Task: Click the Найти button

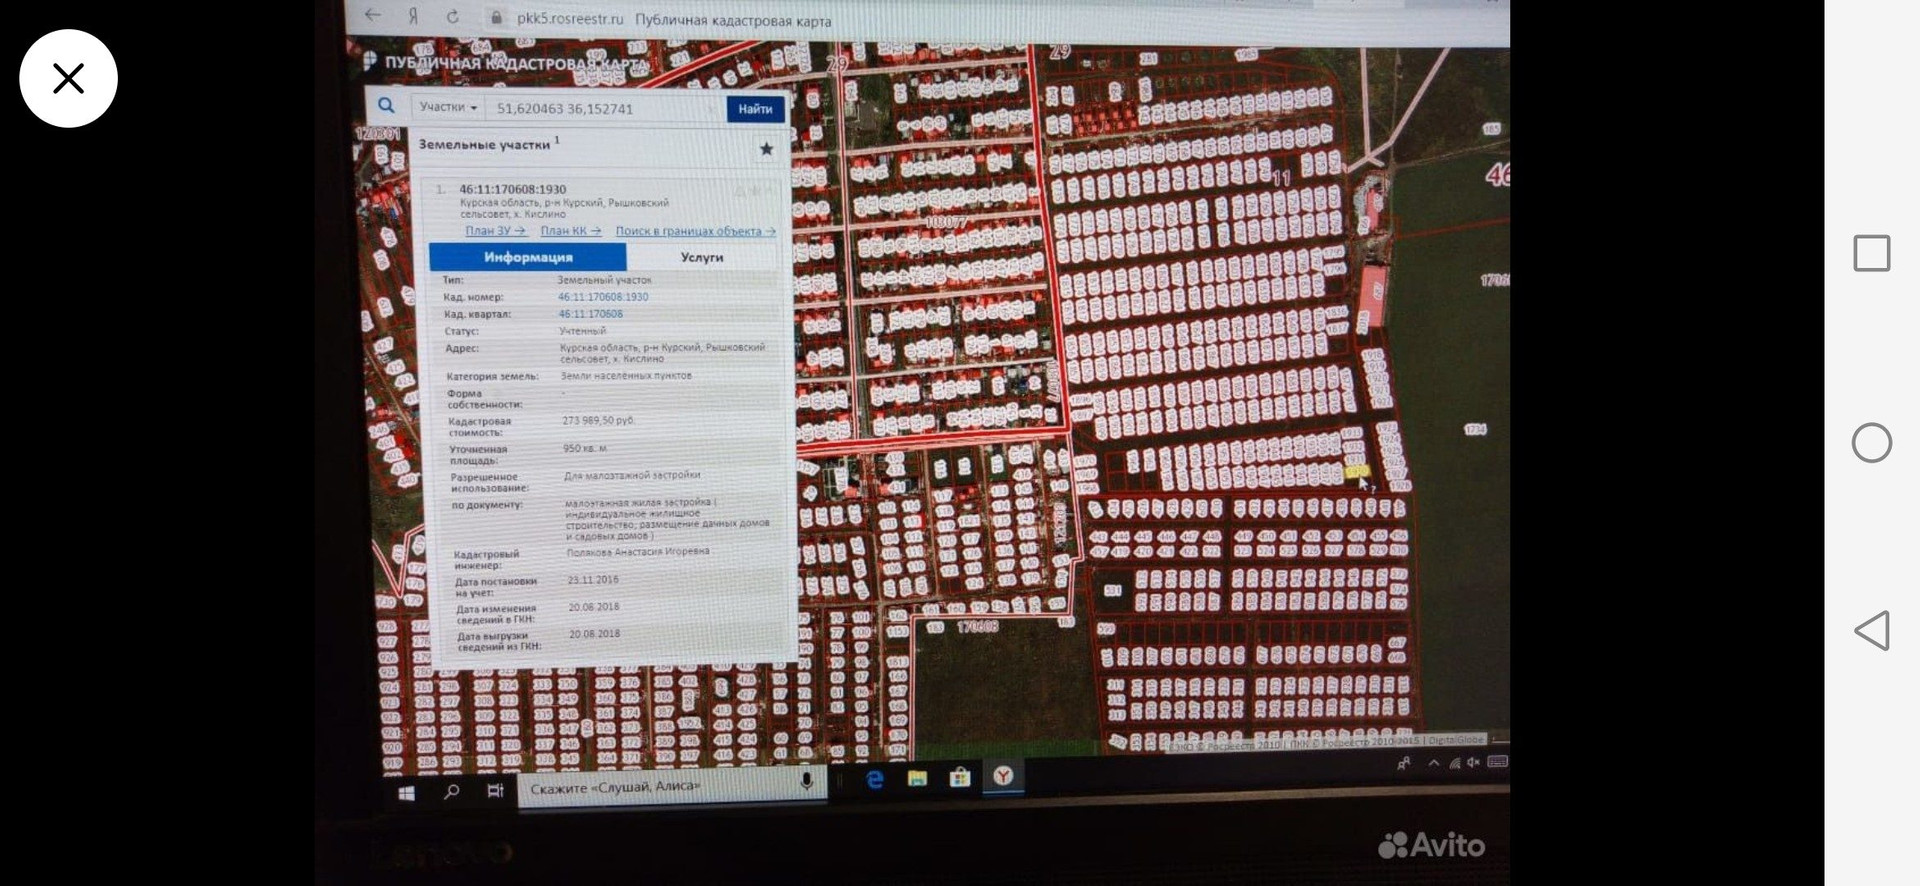Action: point(755,109)
